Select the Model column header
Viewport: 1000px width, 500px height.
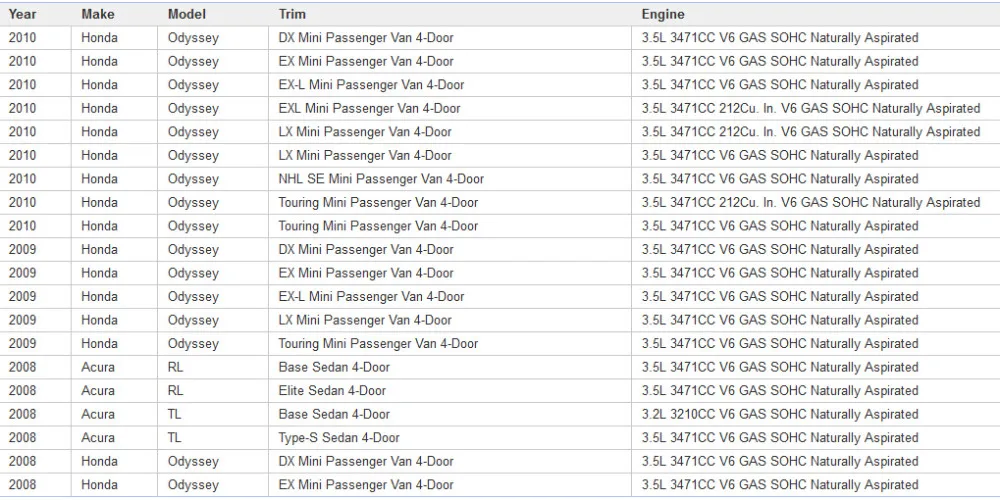tap(187, 14)
